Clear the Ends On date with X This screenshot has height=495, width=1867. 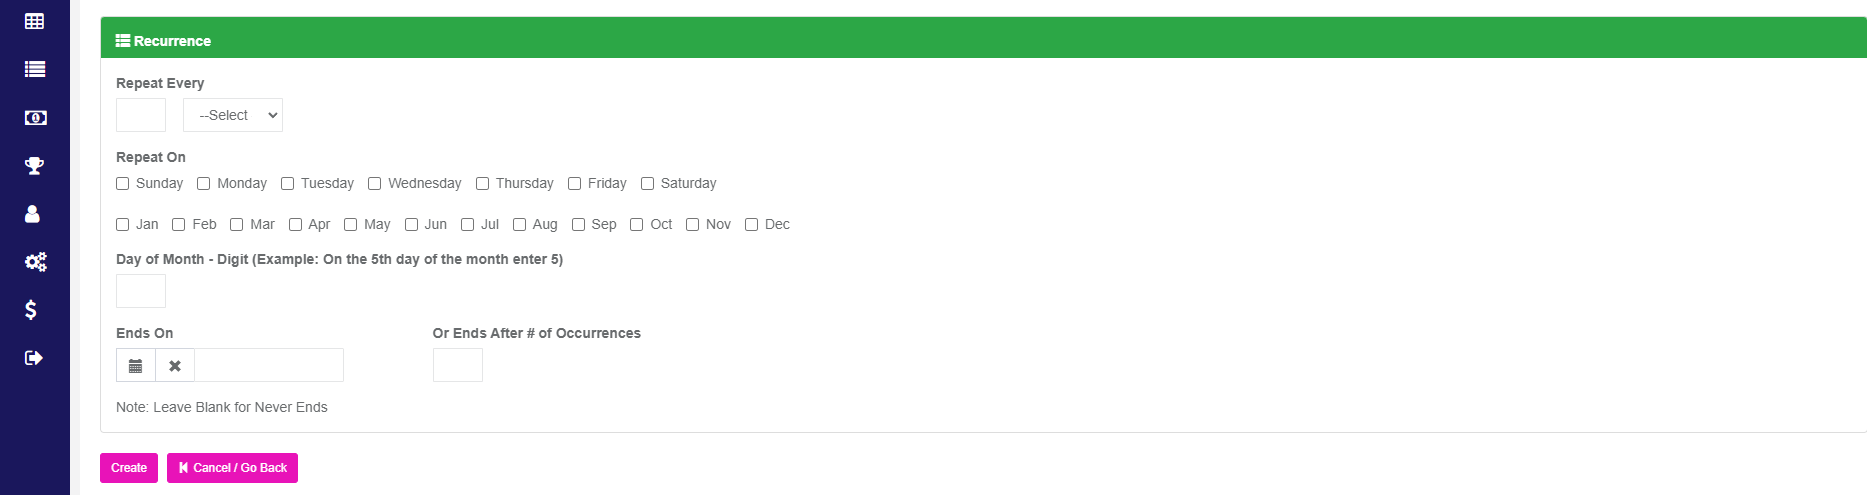[175, 365]
